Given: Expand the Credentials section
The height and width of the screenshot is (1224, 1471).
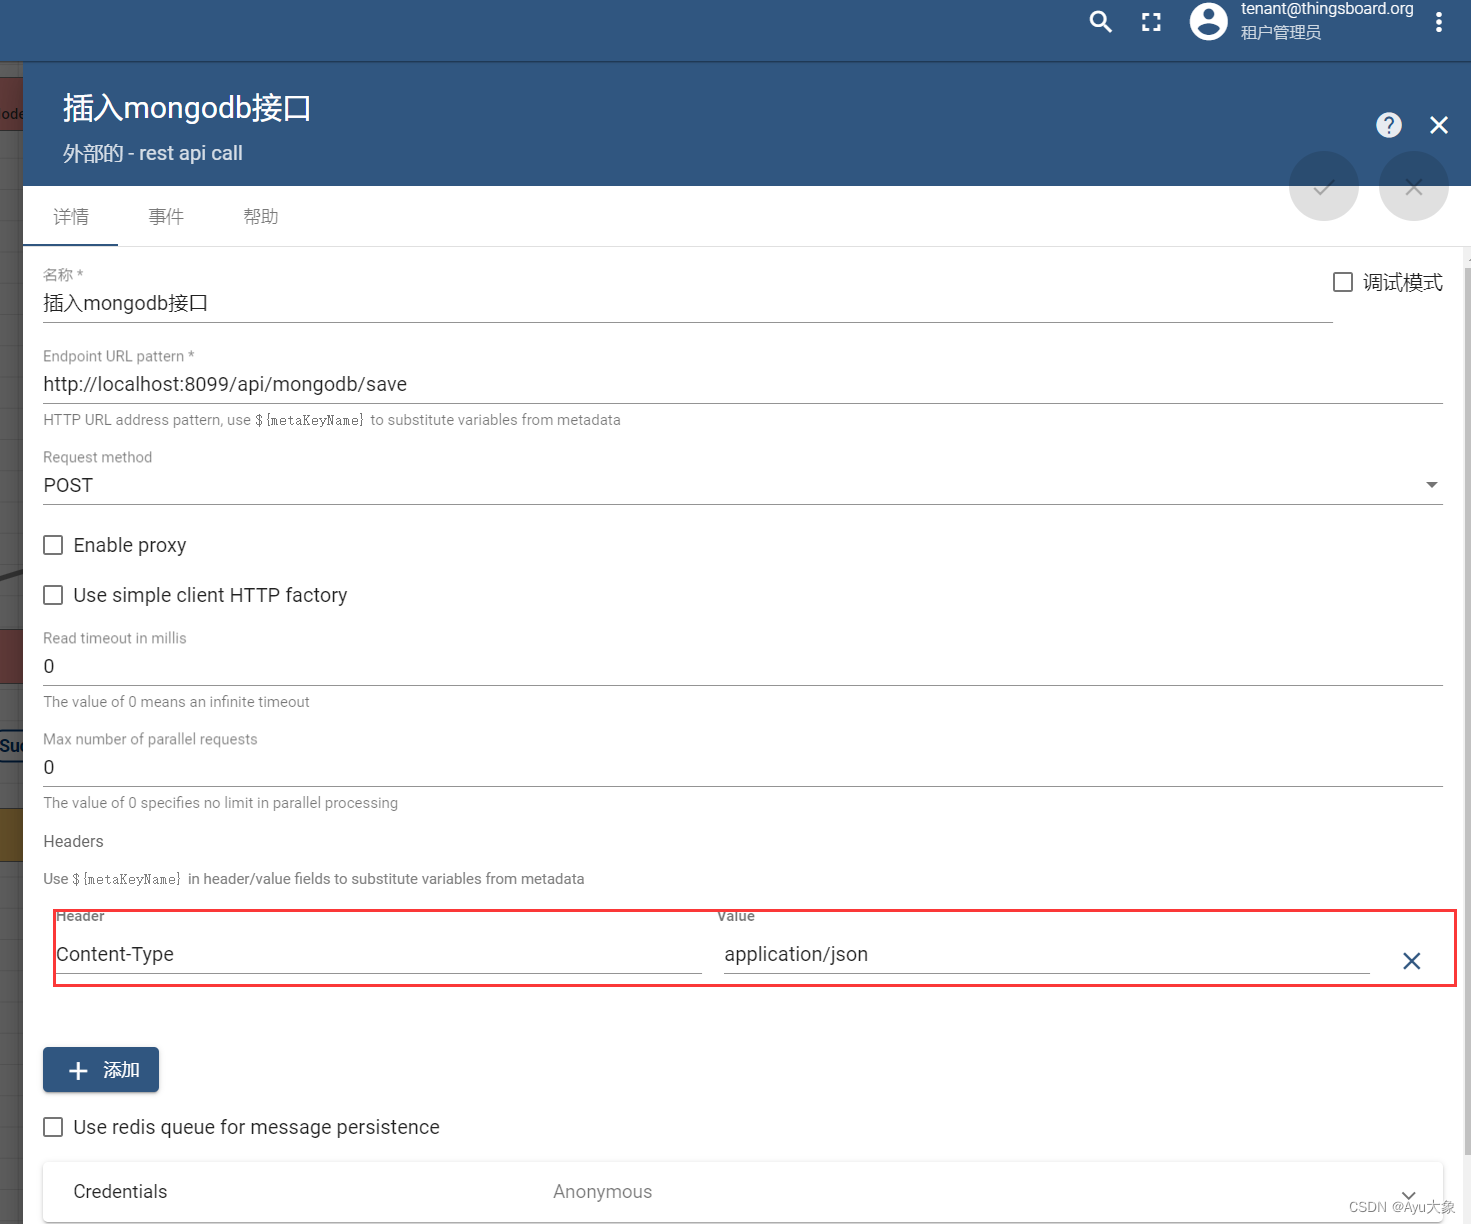Looking at the screenshot, I should [x=1410, y=1192].
